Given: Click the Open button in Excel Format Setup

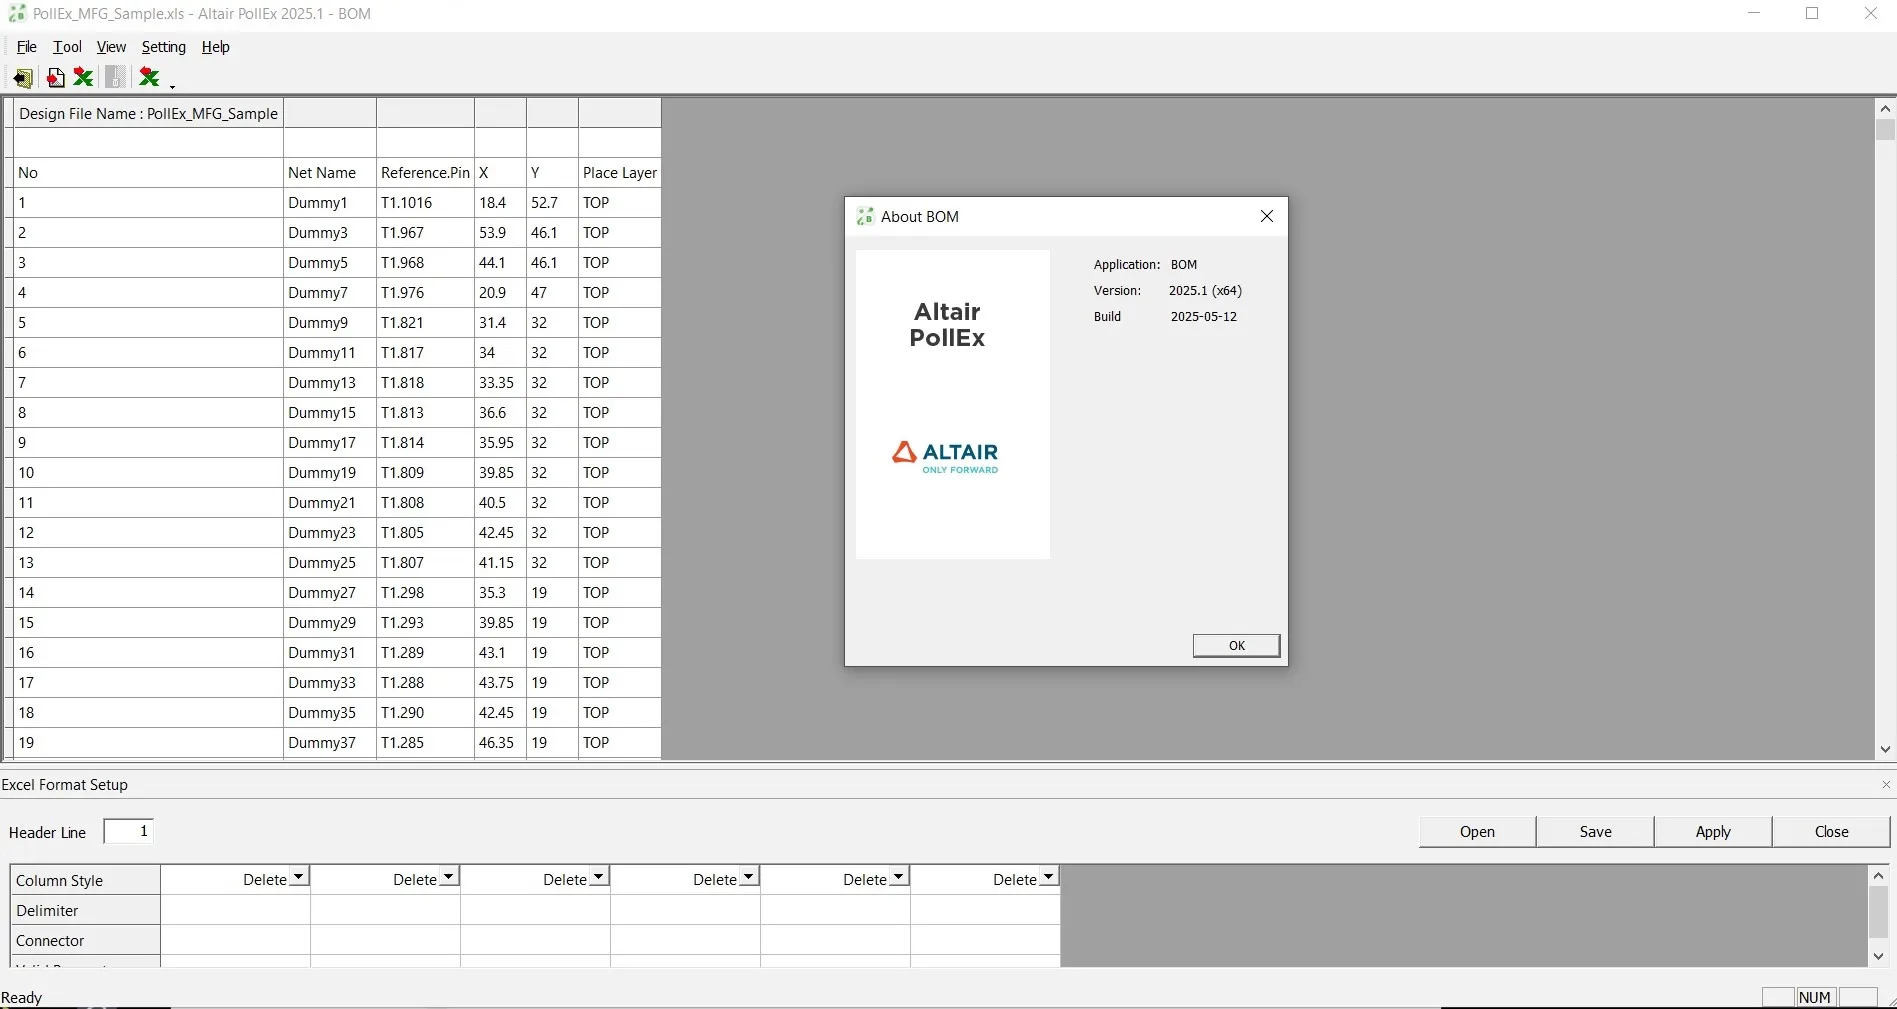Looking at the screenshot, I should coord(1477,832).
